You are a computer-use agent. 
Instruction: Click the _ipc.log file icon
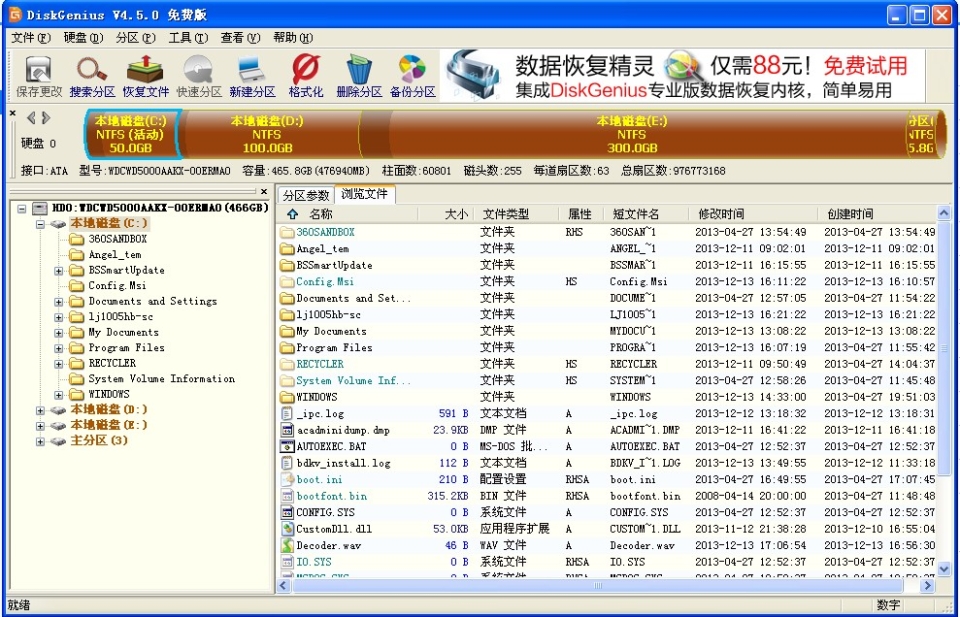[x=287, y=414]
